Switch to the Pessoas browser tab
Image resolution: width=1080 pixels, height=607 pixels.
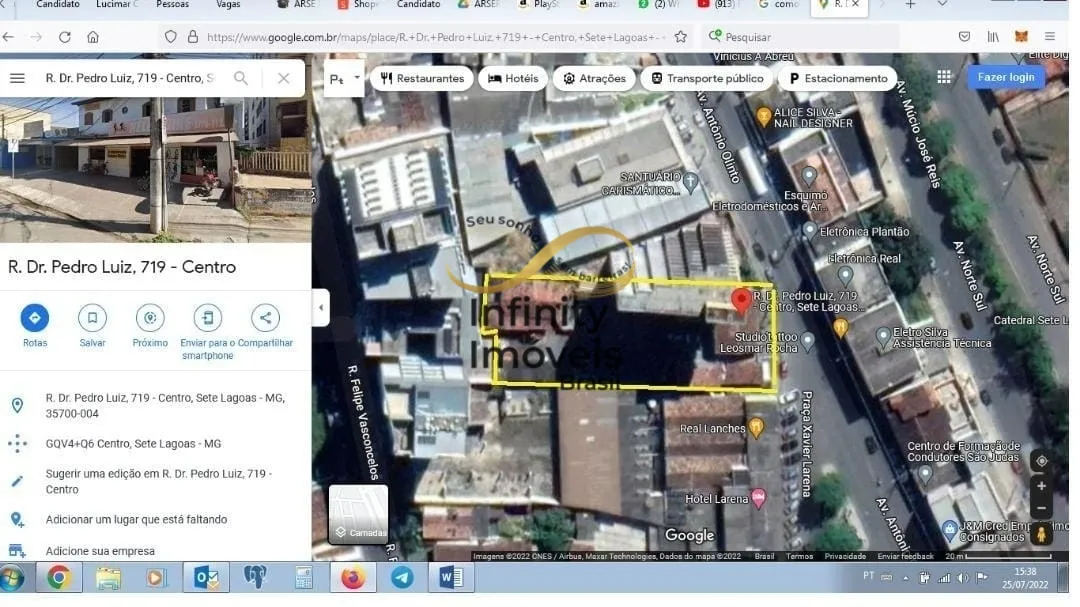point(172,5)
